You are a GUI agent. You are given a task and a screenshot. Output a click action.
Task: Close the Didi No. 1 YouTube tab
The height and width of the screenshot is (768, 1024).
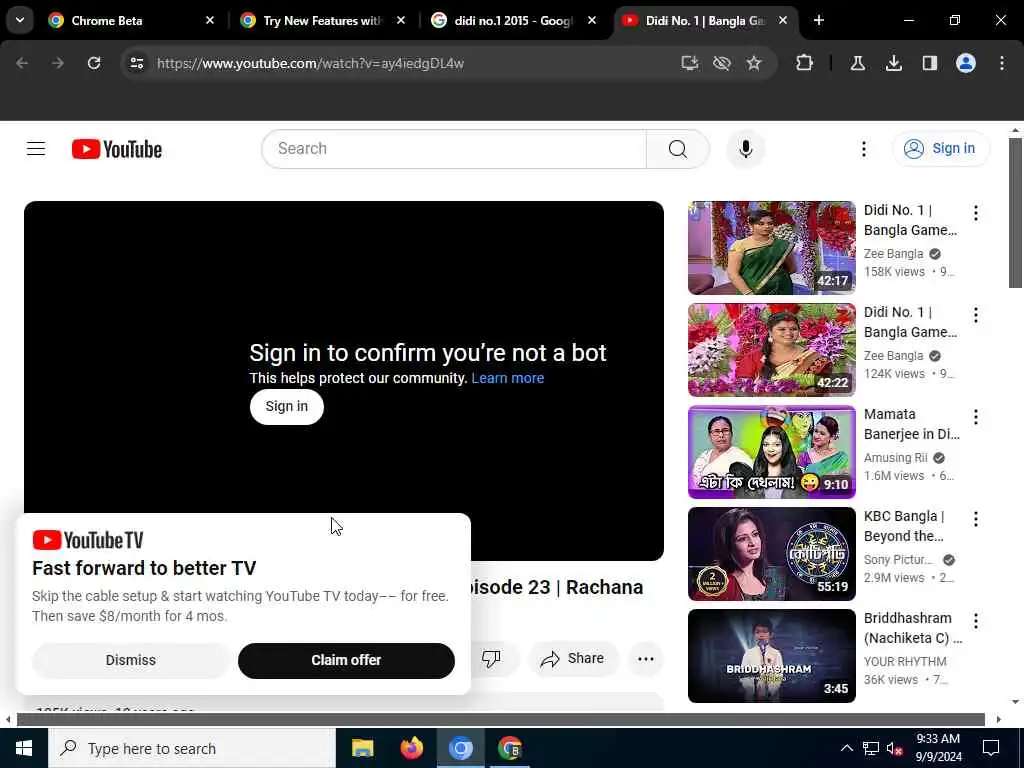[783, 20]
